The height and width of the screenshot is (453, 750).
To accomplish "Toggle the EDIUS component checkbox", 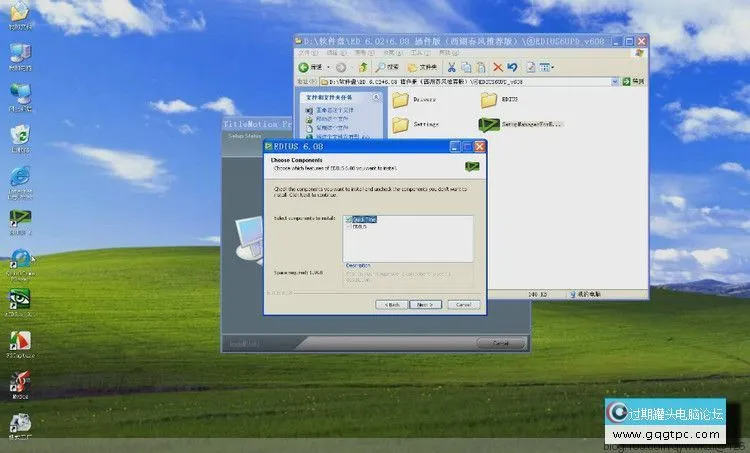I will tap(348, 227).
